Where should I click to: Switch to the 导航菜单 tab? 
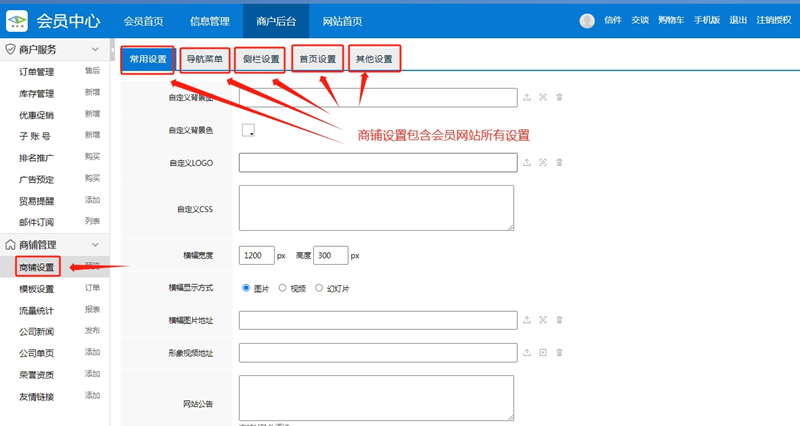(x=204, y=59)
